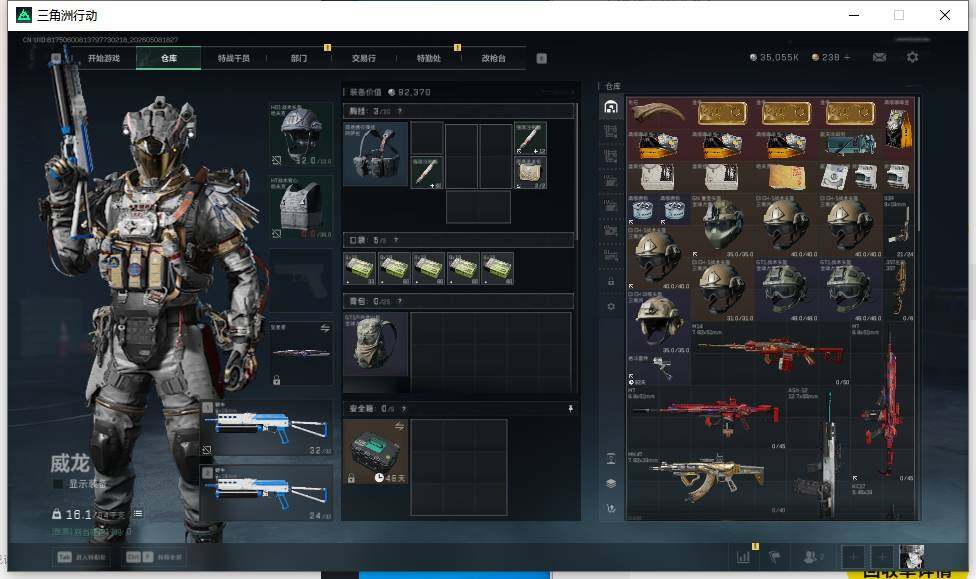Select the first blue shotgun weapon slot
The height and width of the screenshot is (579, 976).
pyautogui.click(x=267, y=428)
